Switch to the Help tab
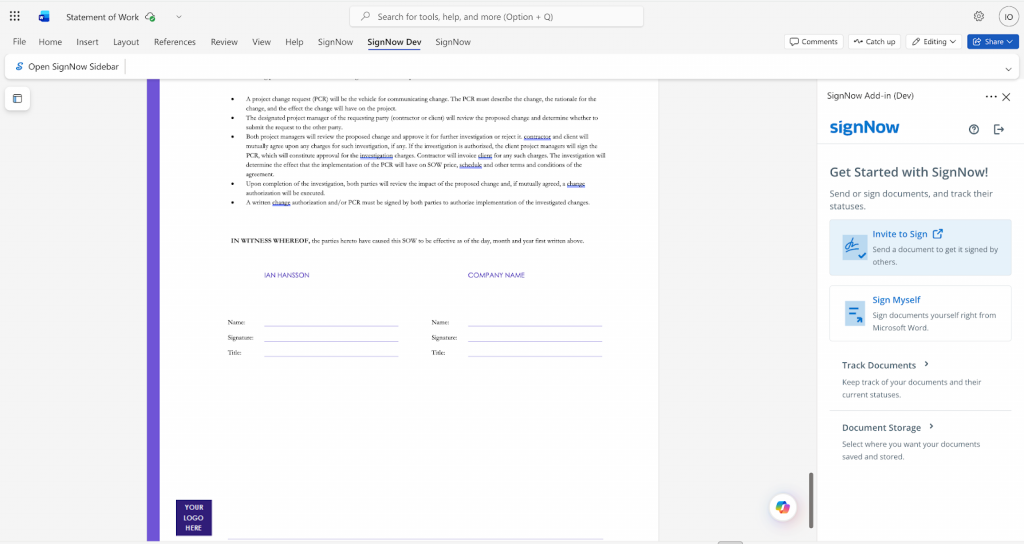The height and width of the screenshot is (544, 1024). pyautogui.click(x=294, y=42)
